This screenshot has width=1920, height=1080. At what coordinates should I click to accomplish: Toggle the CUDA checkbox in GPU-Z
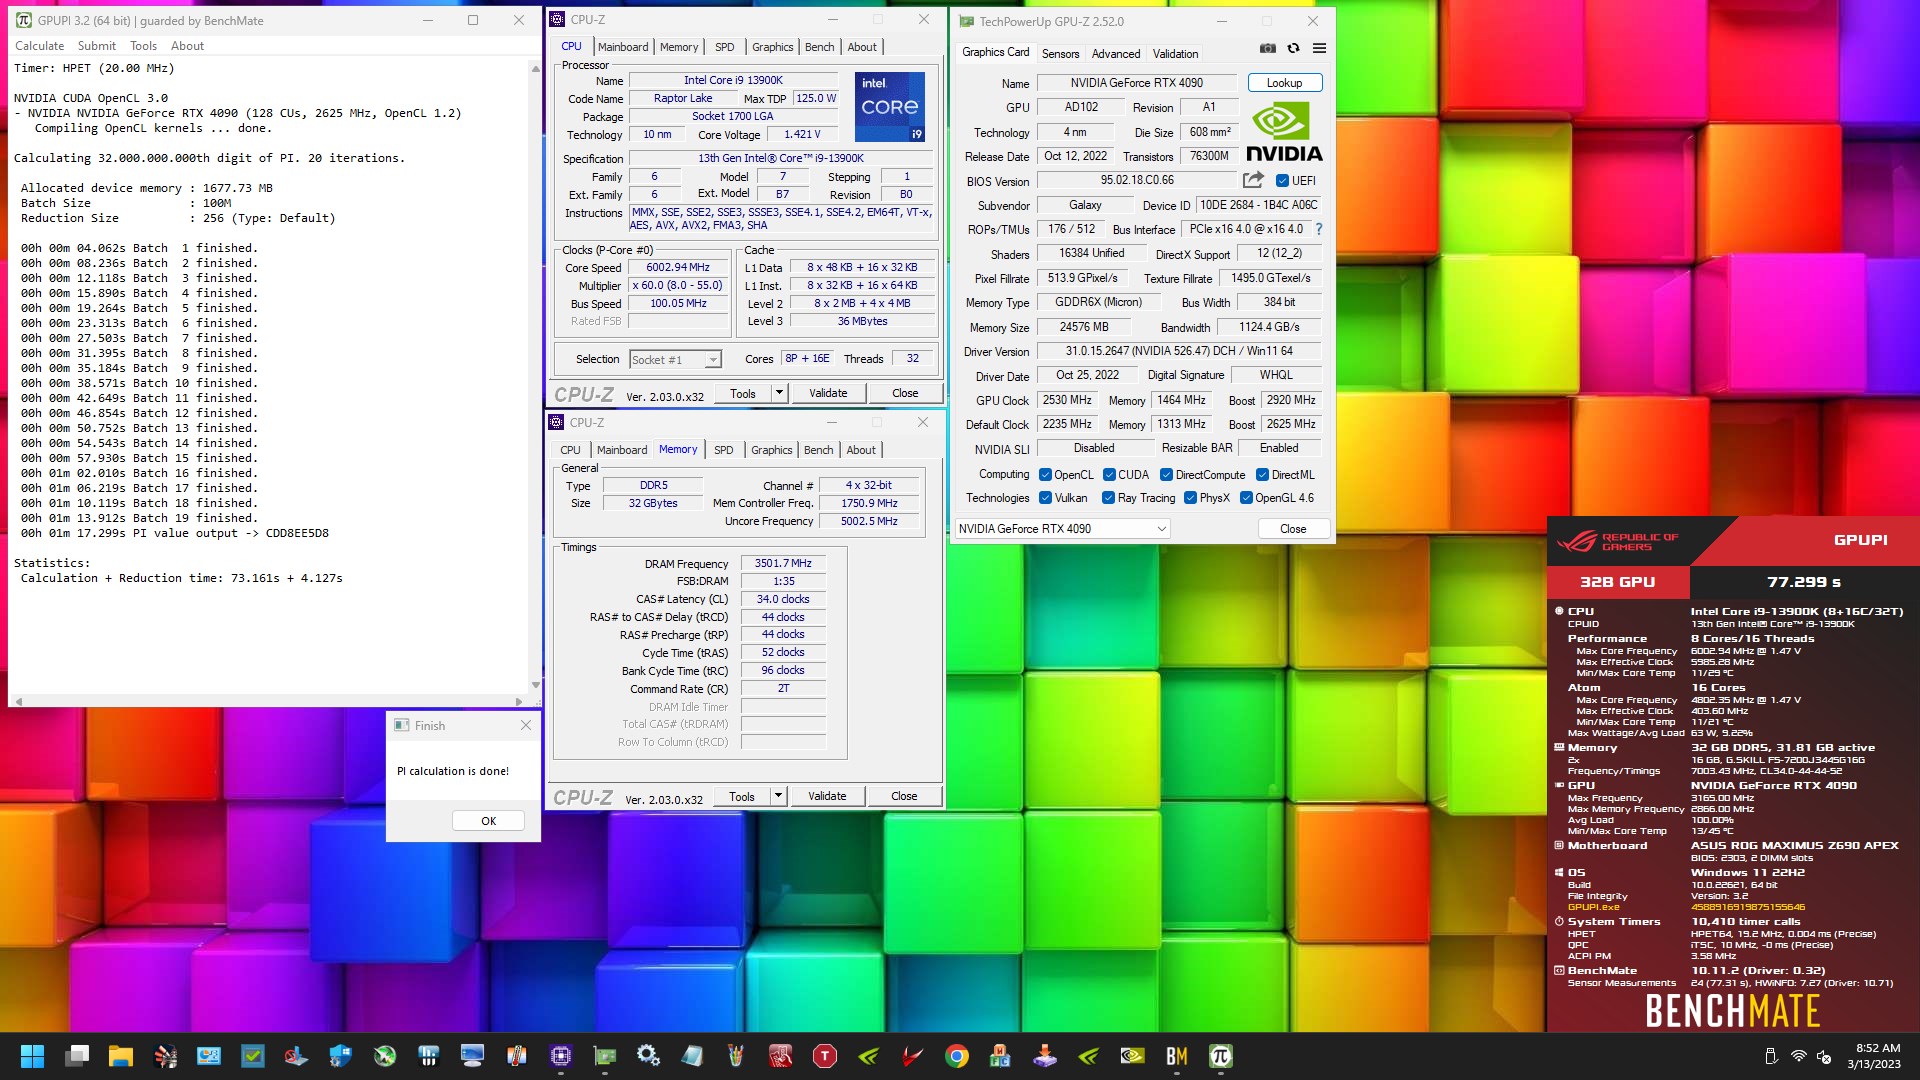coord(1109,475)
